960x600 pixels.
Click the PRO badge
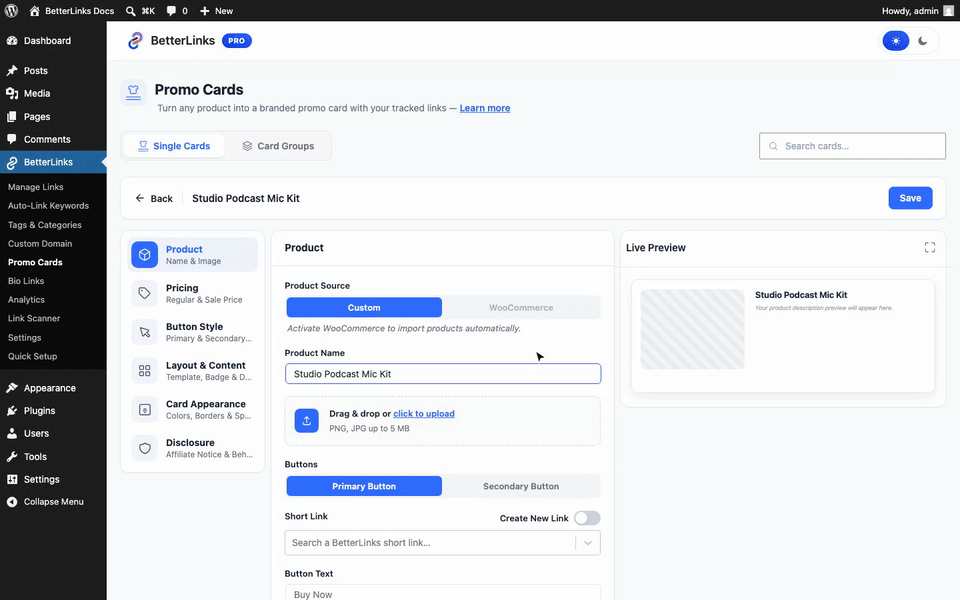pos(236,40)
